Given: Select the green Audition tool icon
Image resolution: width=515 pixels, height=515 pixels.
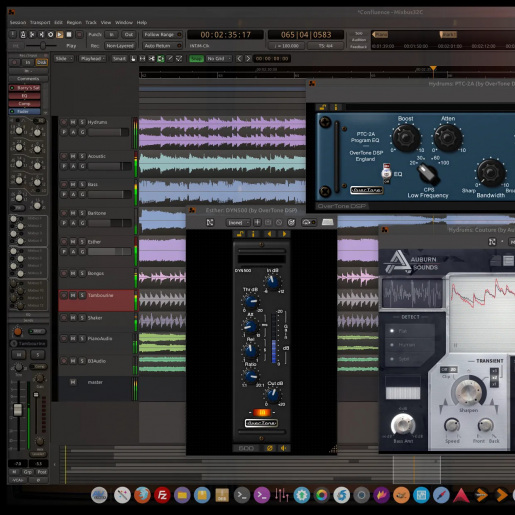Looking at the screenshot, I should tap(161, 59).
